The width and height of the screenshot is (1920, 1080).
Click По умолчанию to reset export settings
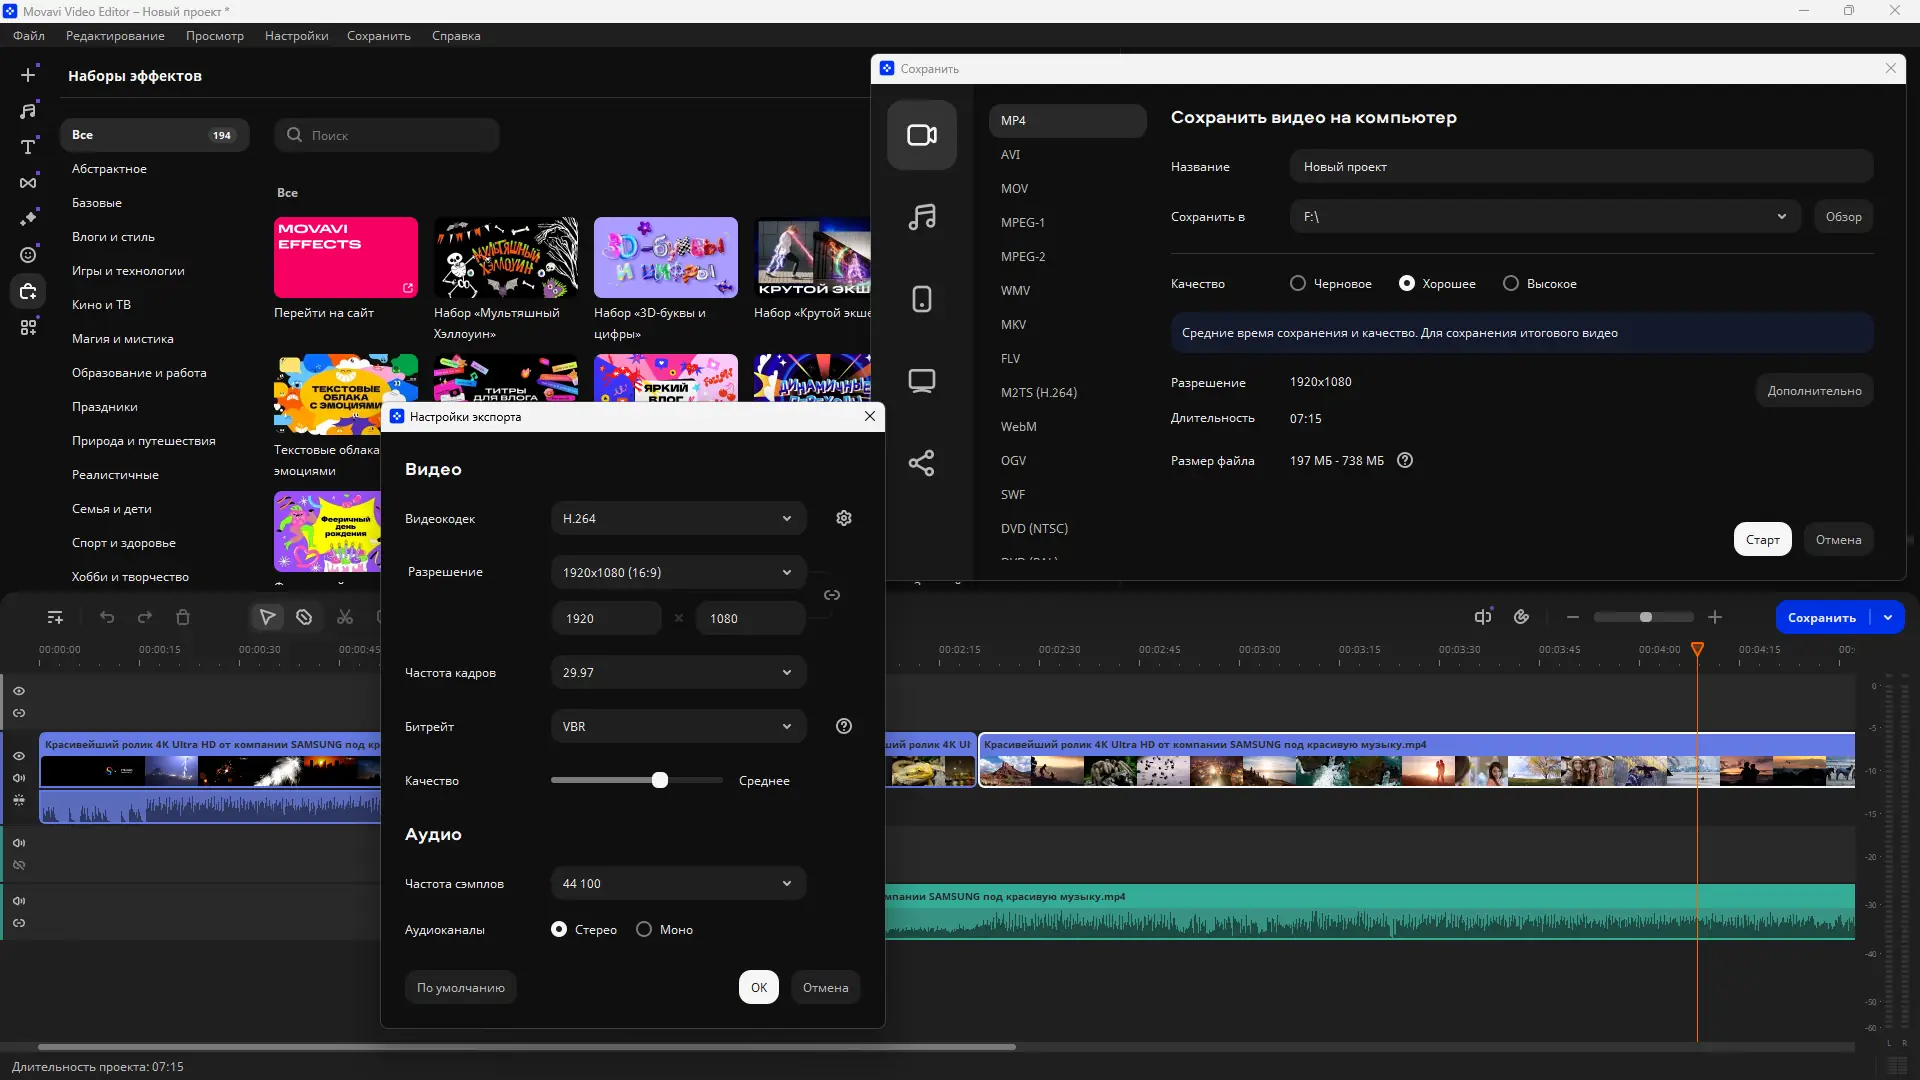coord(459,987)
